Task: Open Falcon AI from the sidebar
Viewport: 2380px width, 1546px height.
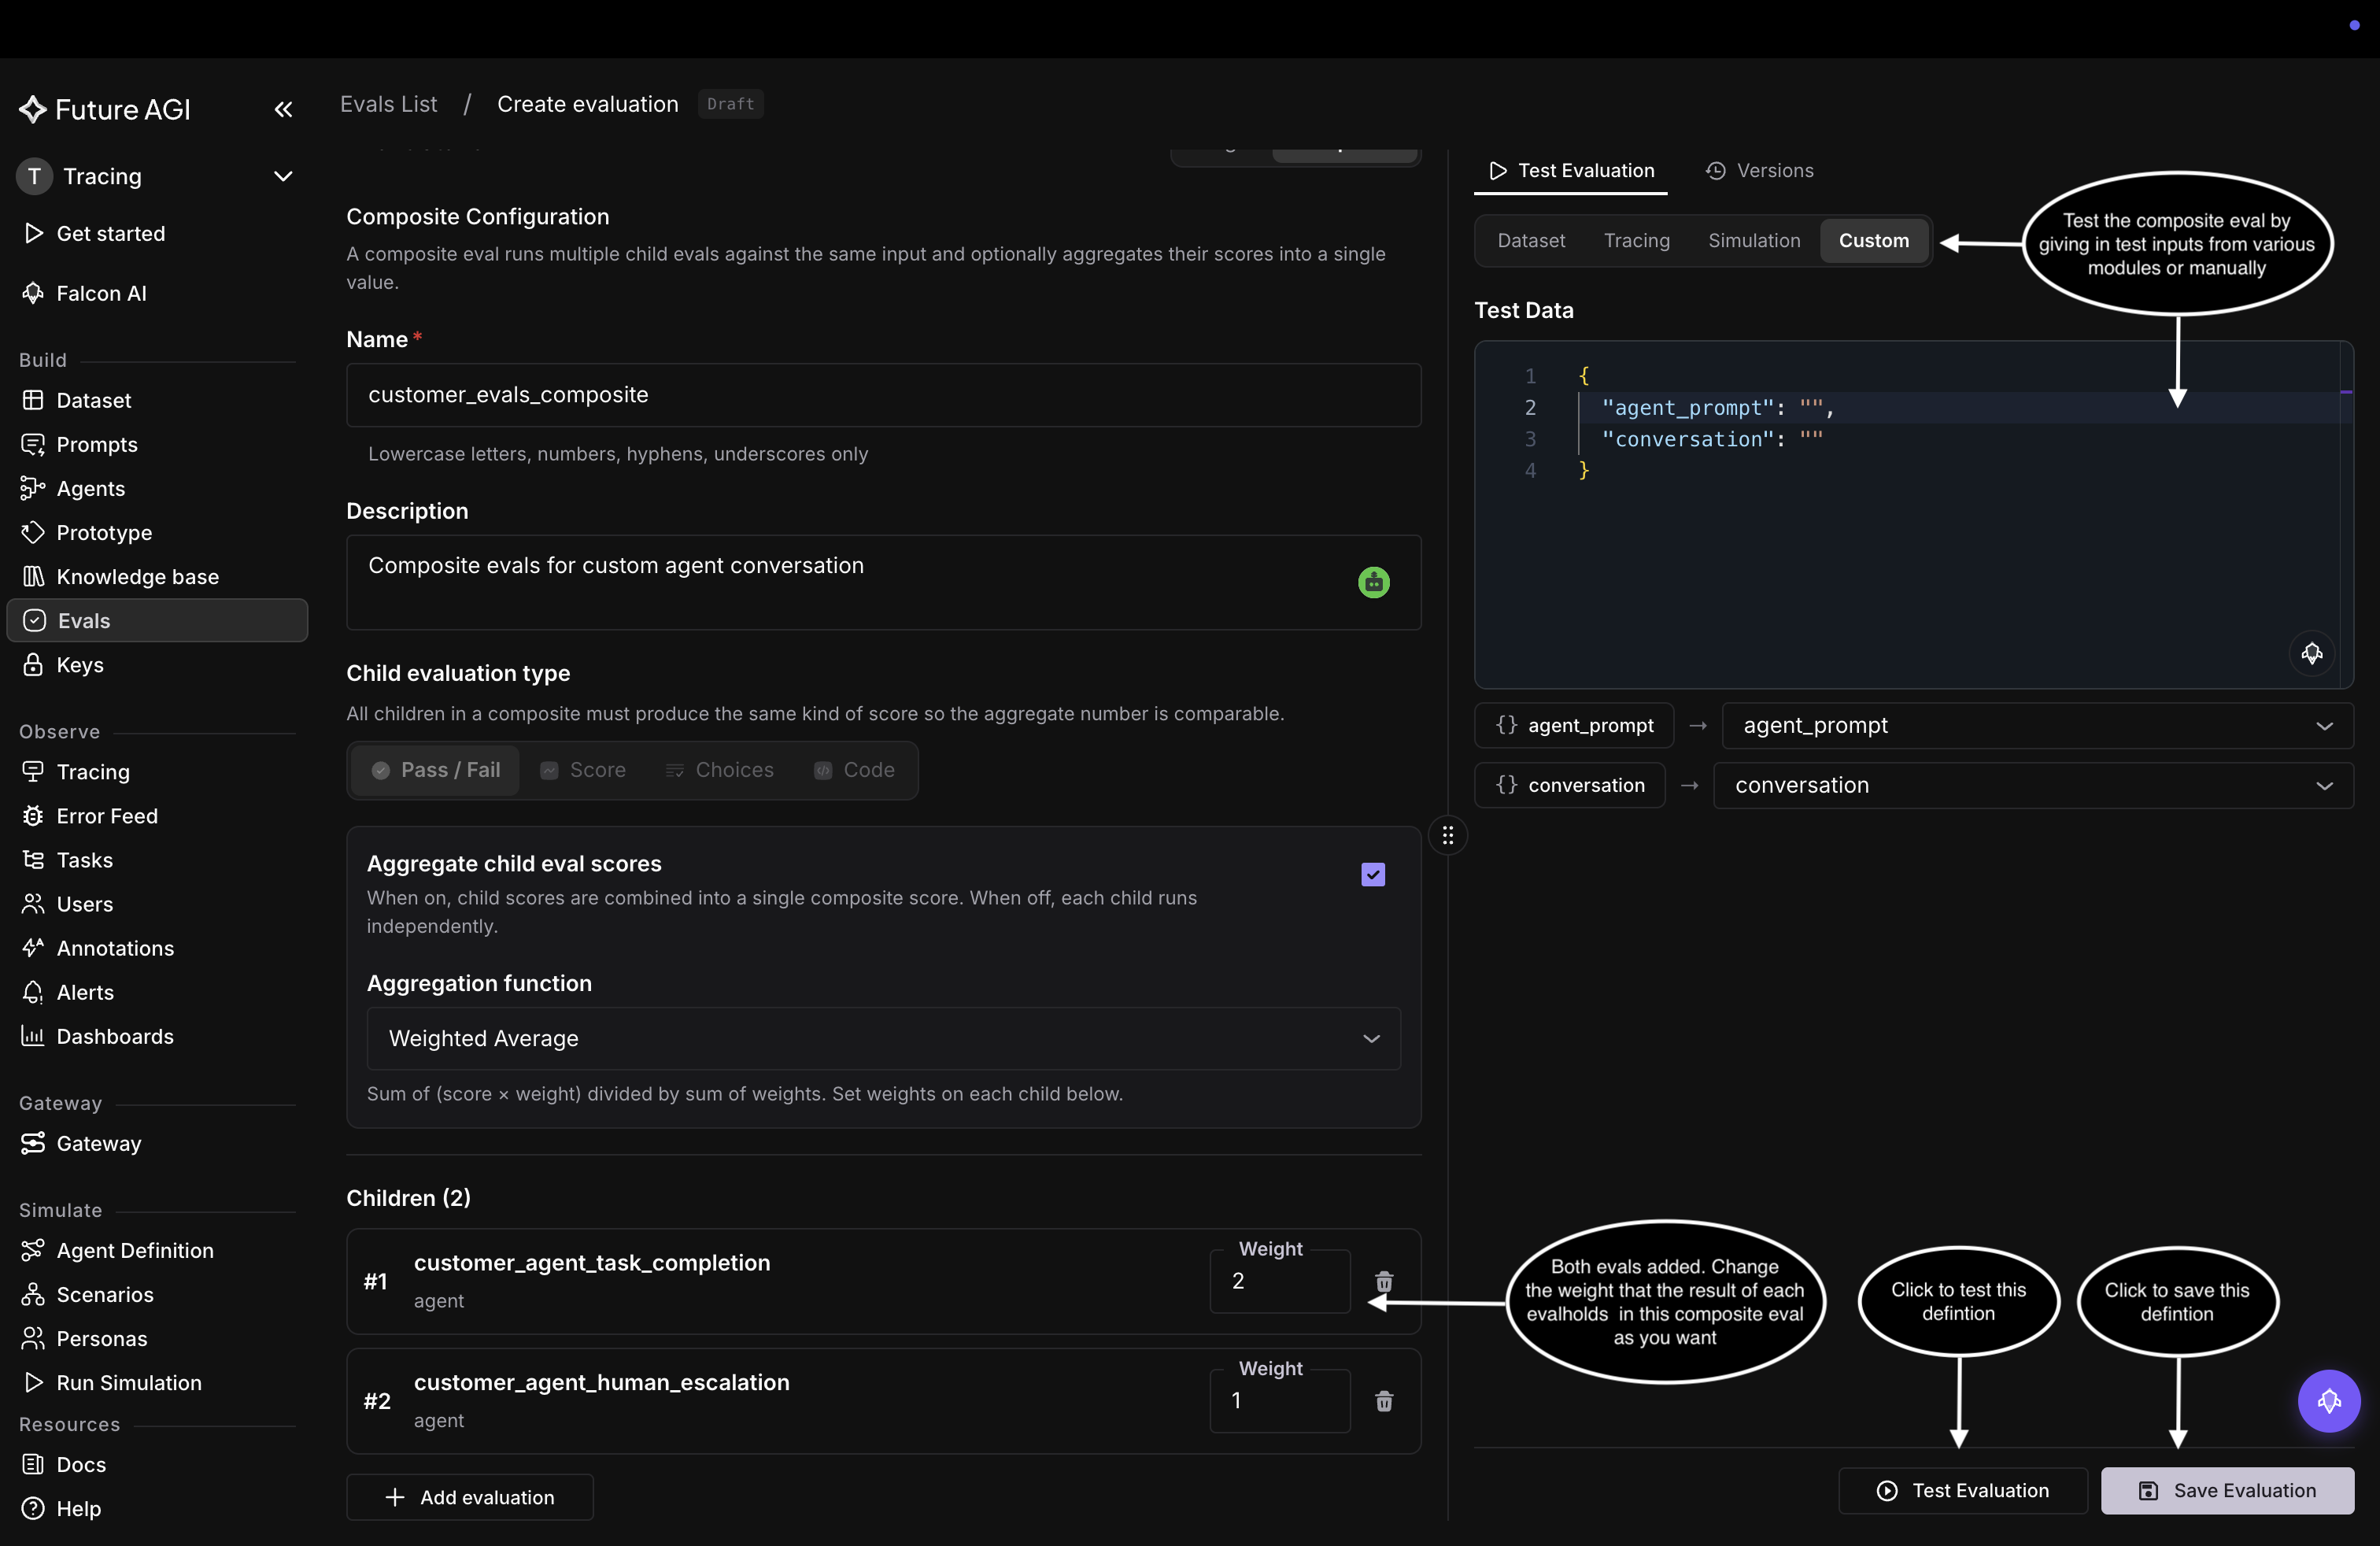Action: 101,293
